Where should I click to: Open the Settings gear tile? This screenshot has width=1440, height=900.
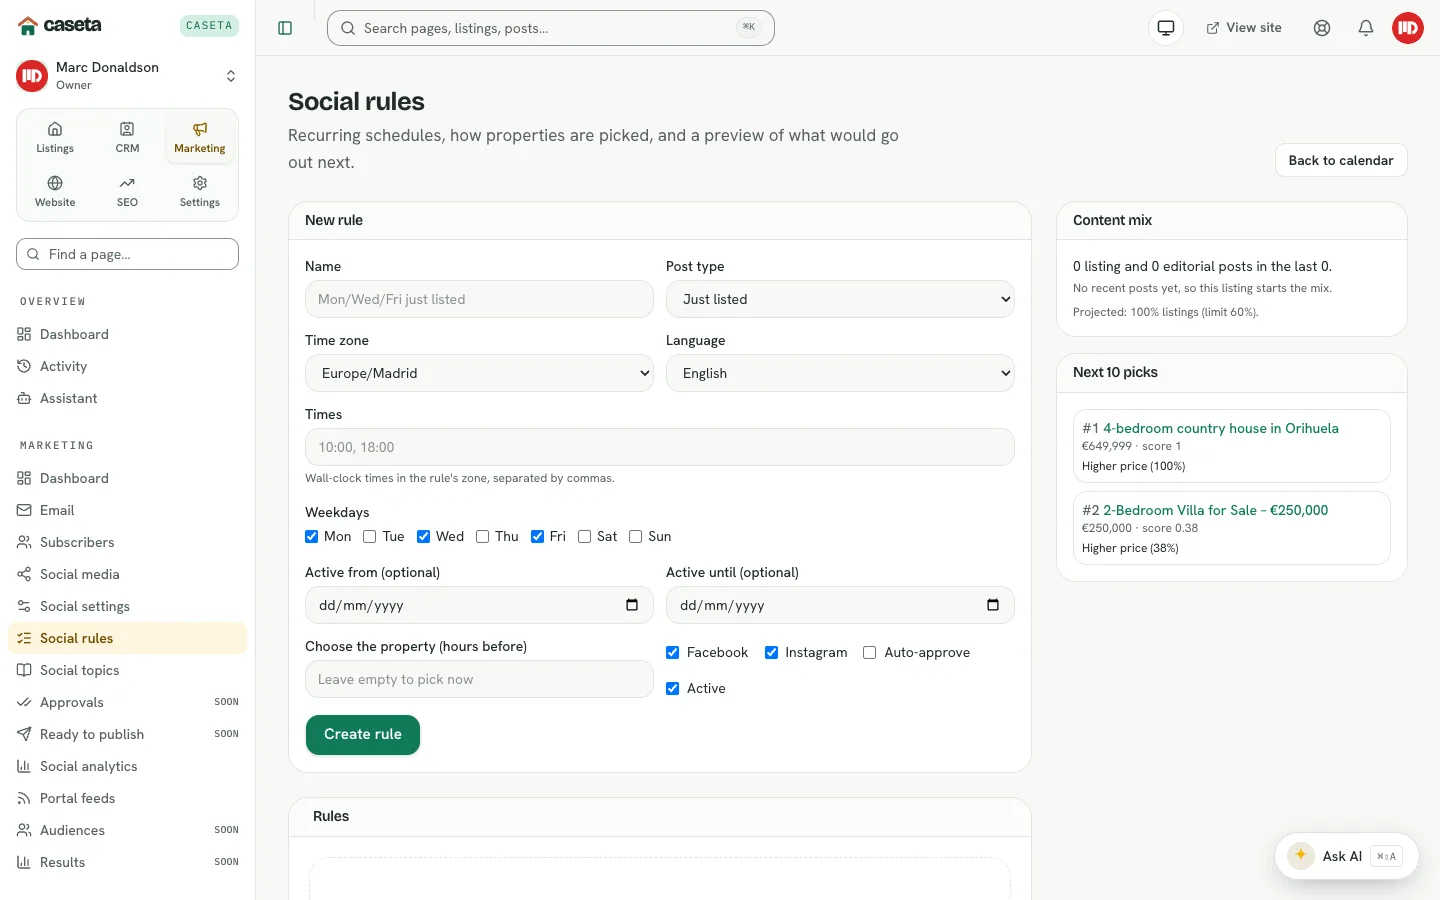coord(200,192)
